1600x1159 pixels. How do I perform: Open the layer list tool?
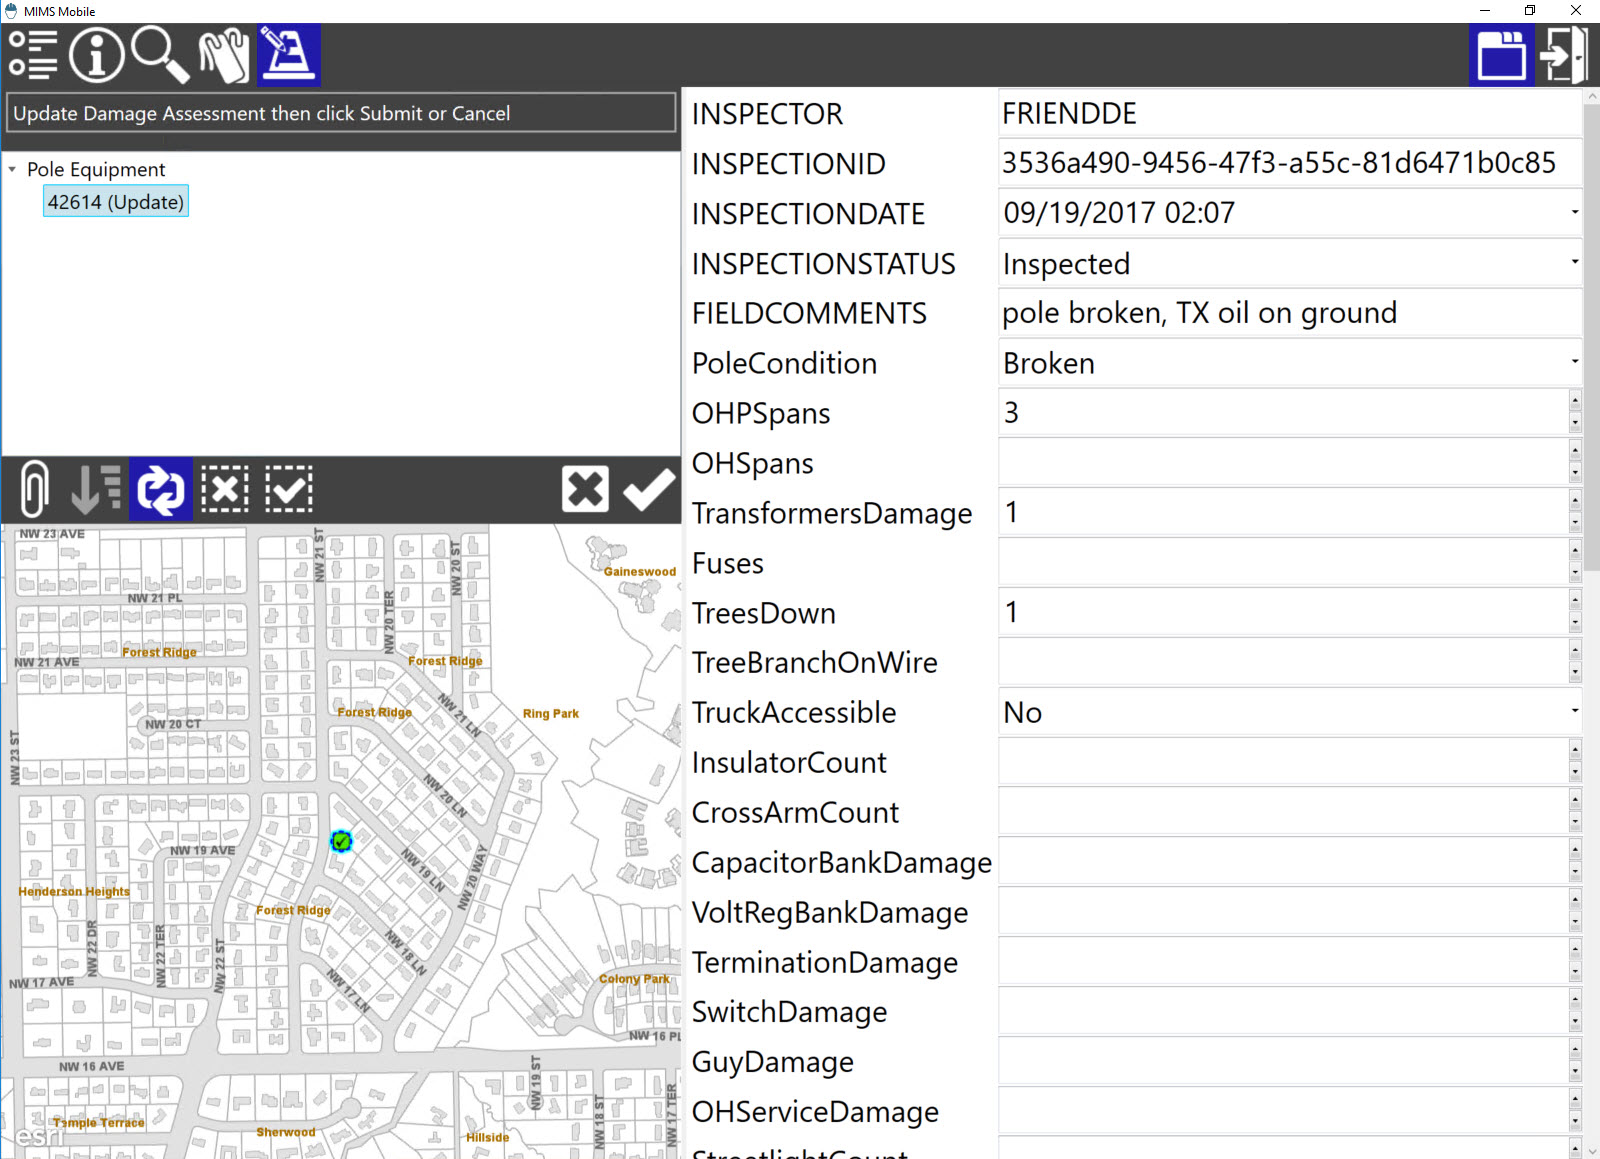click(33, 55)
